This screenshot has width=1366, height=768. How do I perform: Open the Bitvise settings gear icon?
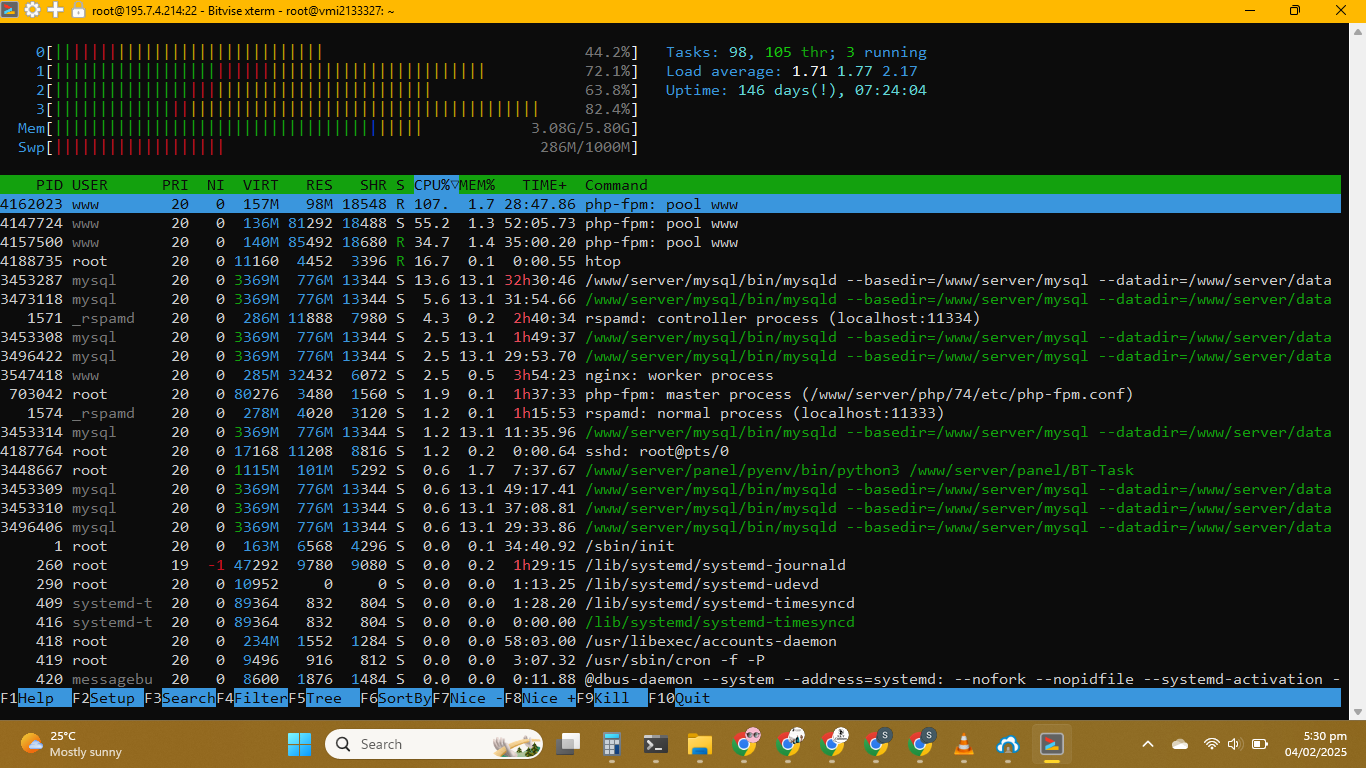[32, 10]
